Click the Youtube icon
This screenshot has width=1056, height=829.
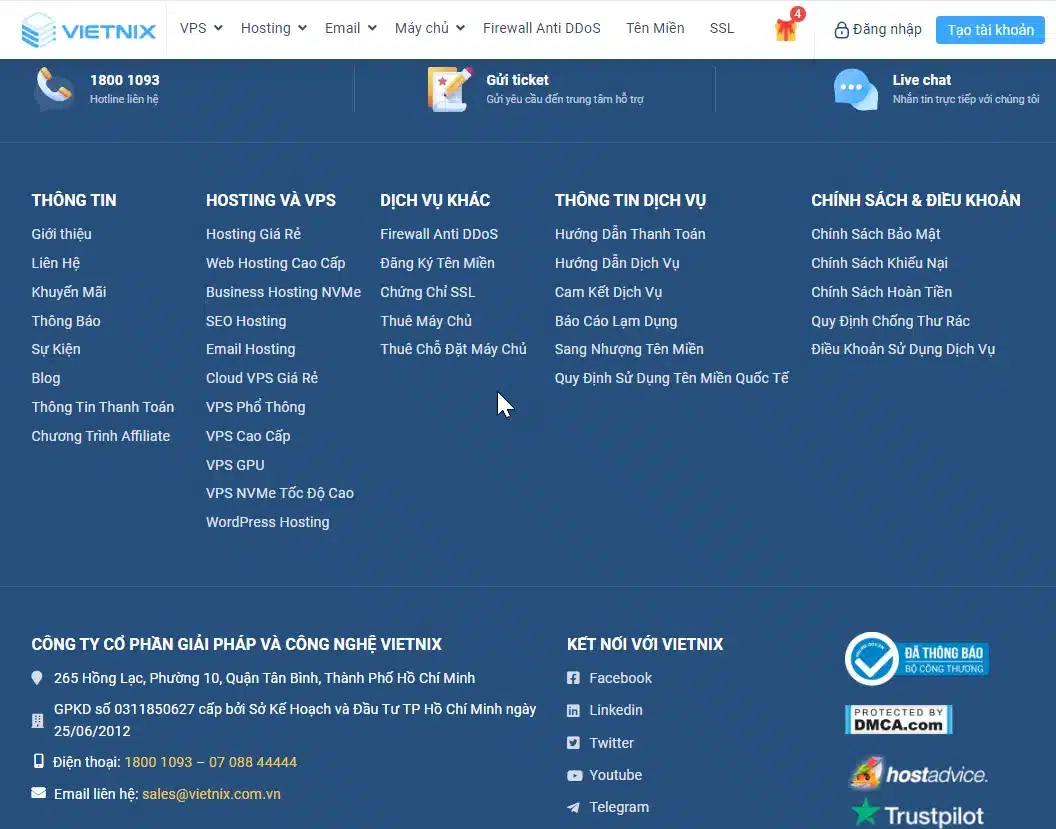574,775
